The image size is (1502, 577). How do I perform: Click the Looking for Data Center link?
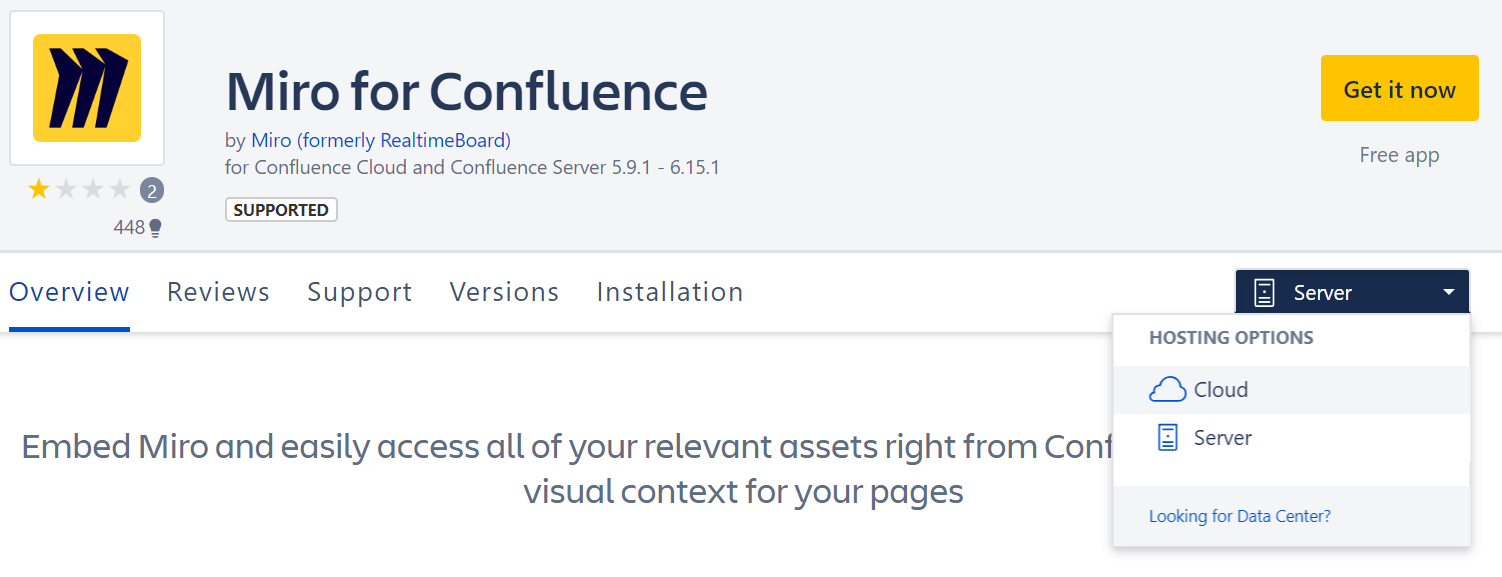click(x=1240, y=516)
